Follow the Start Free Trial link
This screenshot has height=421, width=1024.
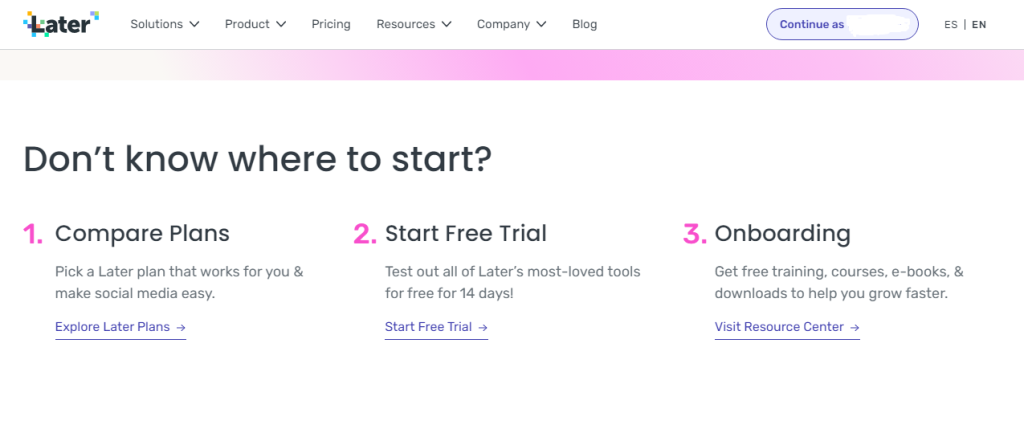point(436,327)
